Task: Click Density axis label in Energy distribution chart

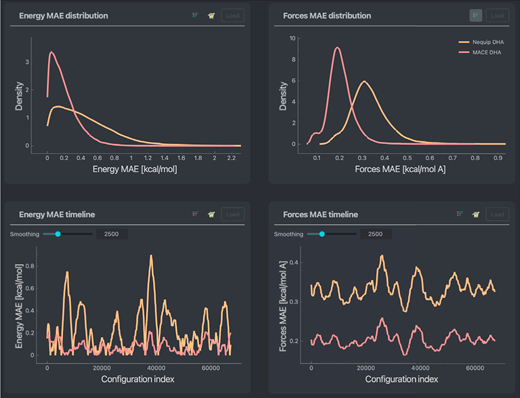Action: (x=19, y=96)
